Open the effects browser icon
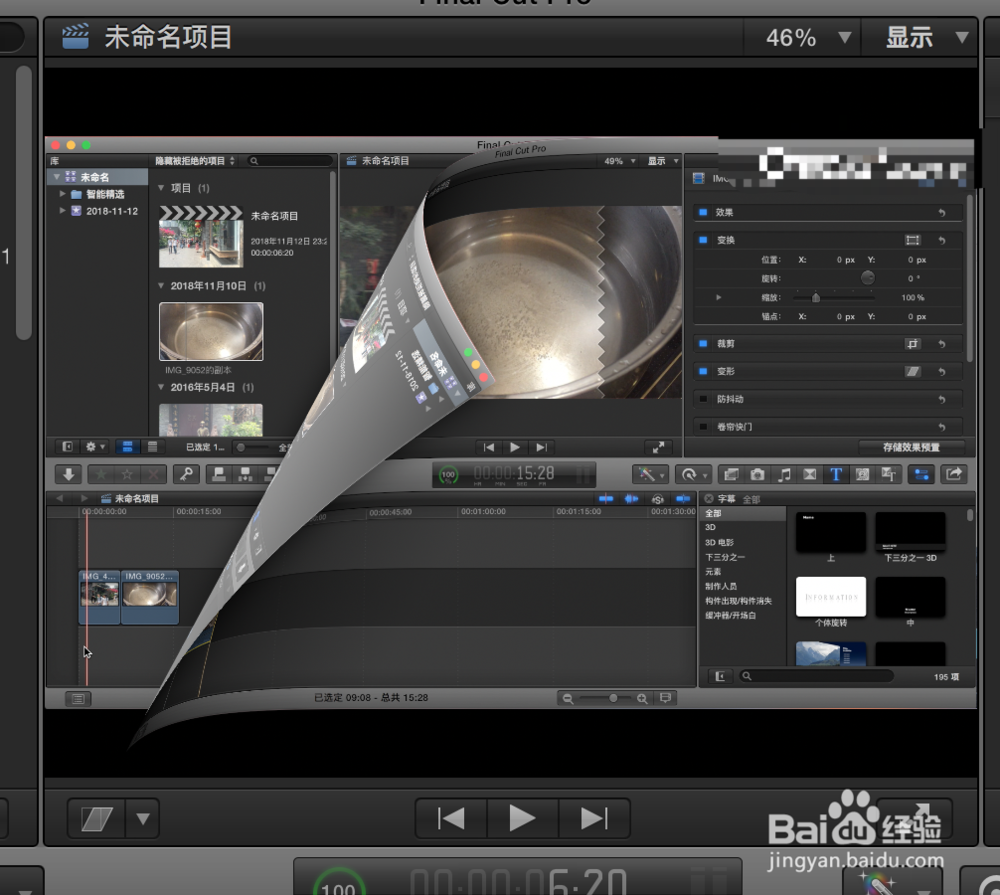Viewport: 1000px width, 895px height. pos(732,475)
